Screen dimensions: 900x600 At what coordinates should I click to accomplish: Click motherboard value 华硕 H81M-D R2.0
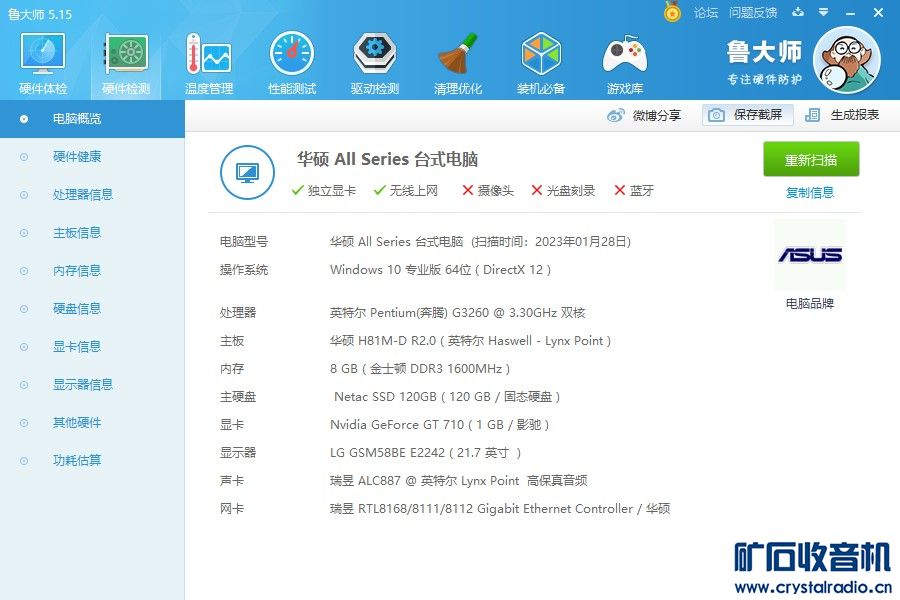coord(470,341)
